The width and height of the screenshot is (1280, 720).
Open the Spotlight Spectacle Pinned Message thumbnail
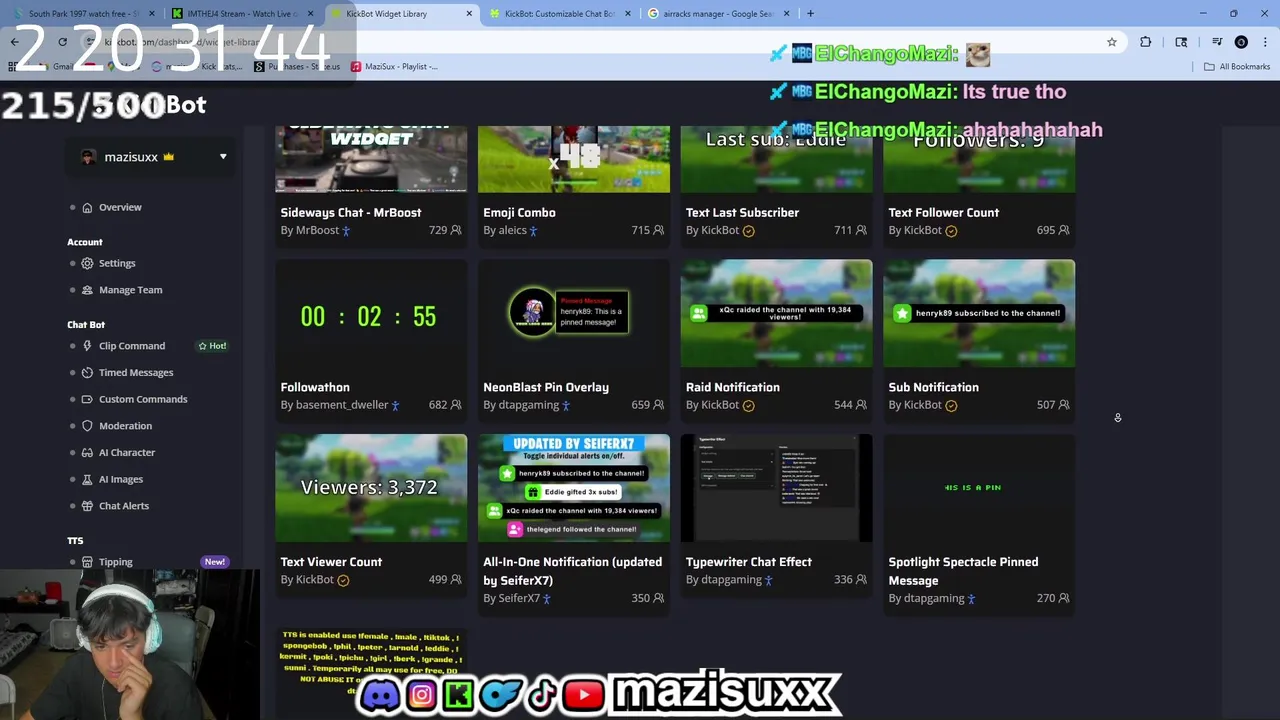coord(979,488)
